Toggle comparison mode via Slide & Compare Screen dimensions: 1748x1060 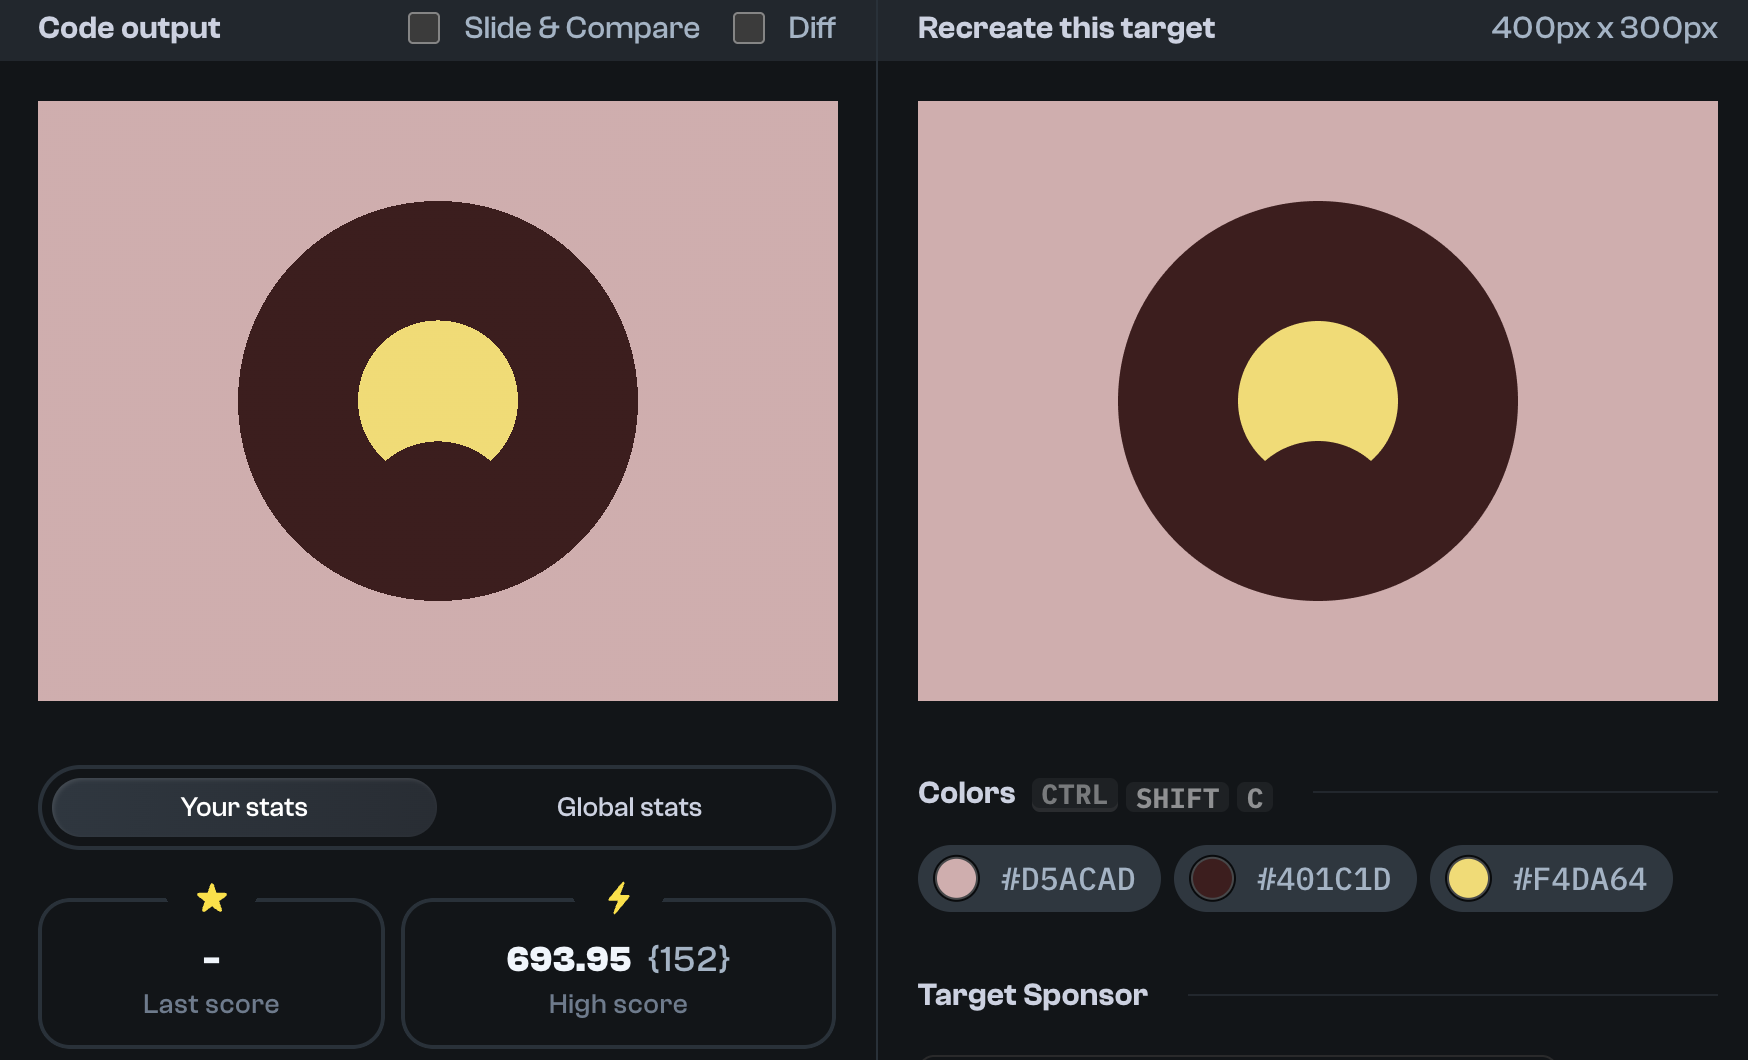(x=423, y=28)
